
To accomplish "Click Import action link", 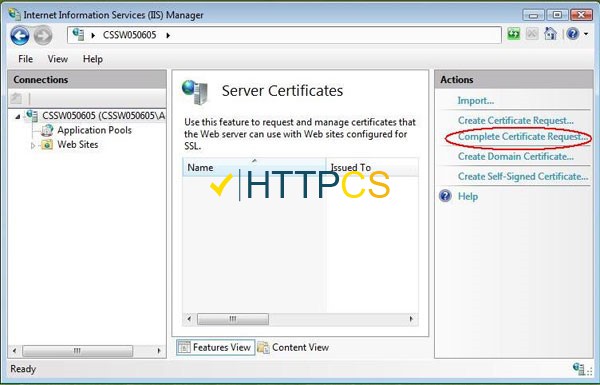I will [476, 101].
